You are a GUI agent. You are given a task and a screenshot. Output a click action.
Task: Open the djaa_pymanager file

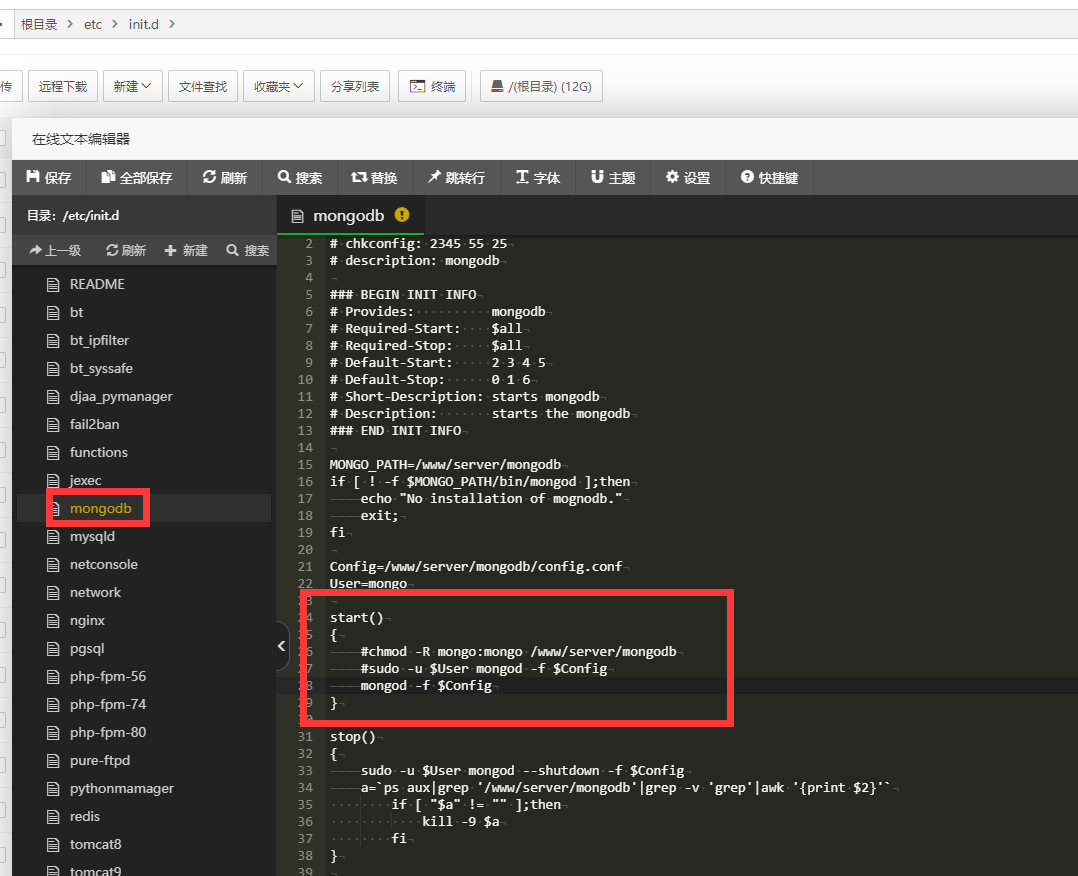[121, 397]
